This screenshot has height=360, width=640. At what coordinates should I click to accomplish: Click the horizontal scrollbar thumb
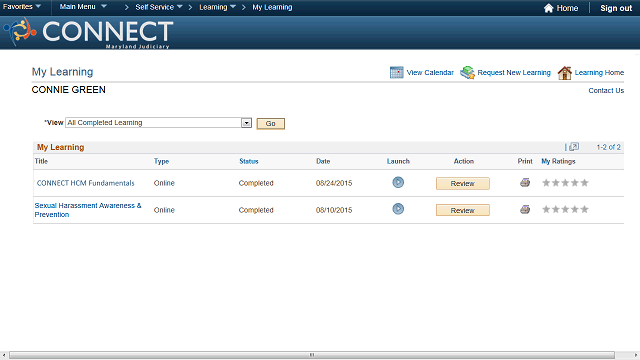coord(312,355)
